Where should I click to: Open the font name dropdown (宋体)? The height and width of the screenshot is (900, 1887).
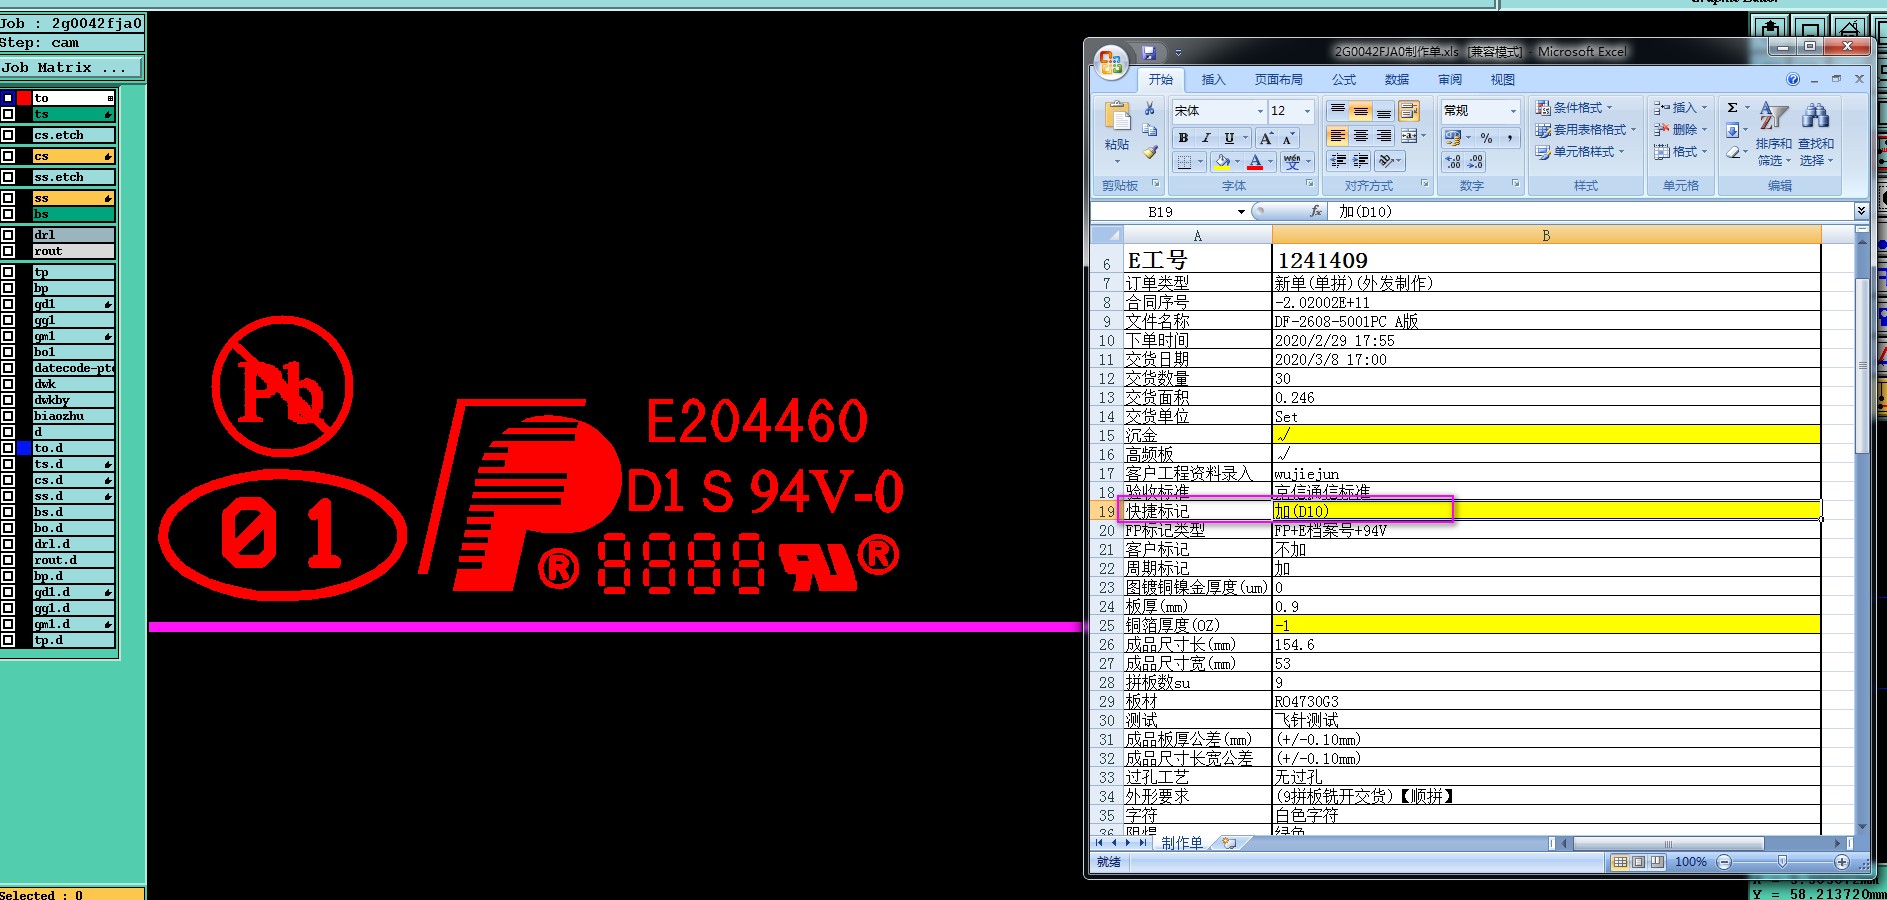tap(1260, 111)
